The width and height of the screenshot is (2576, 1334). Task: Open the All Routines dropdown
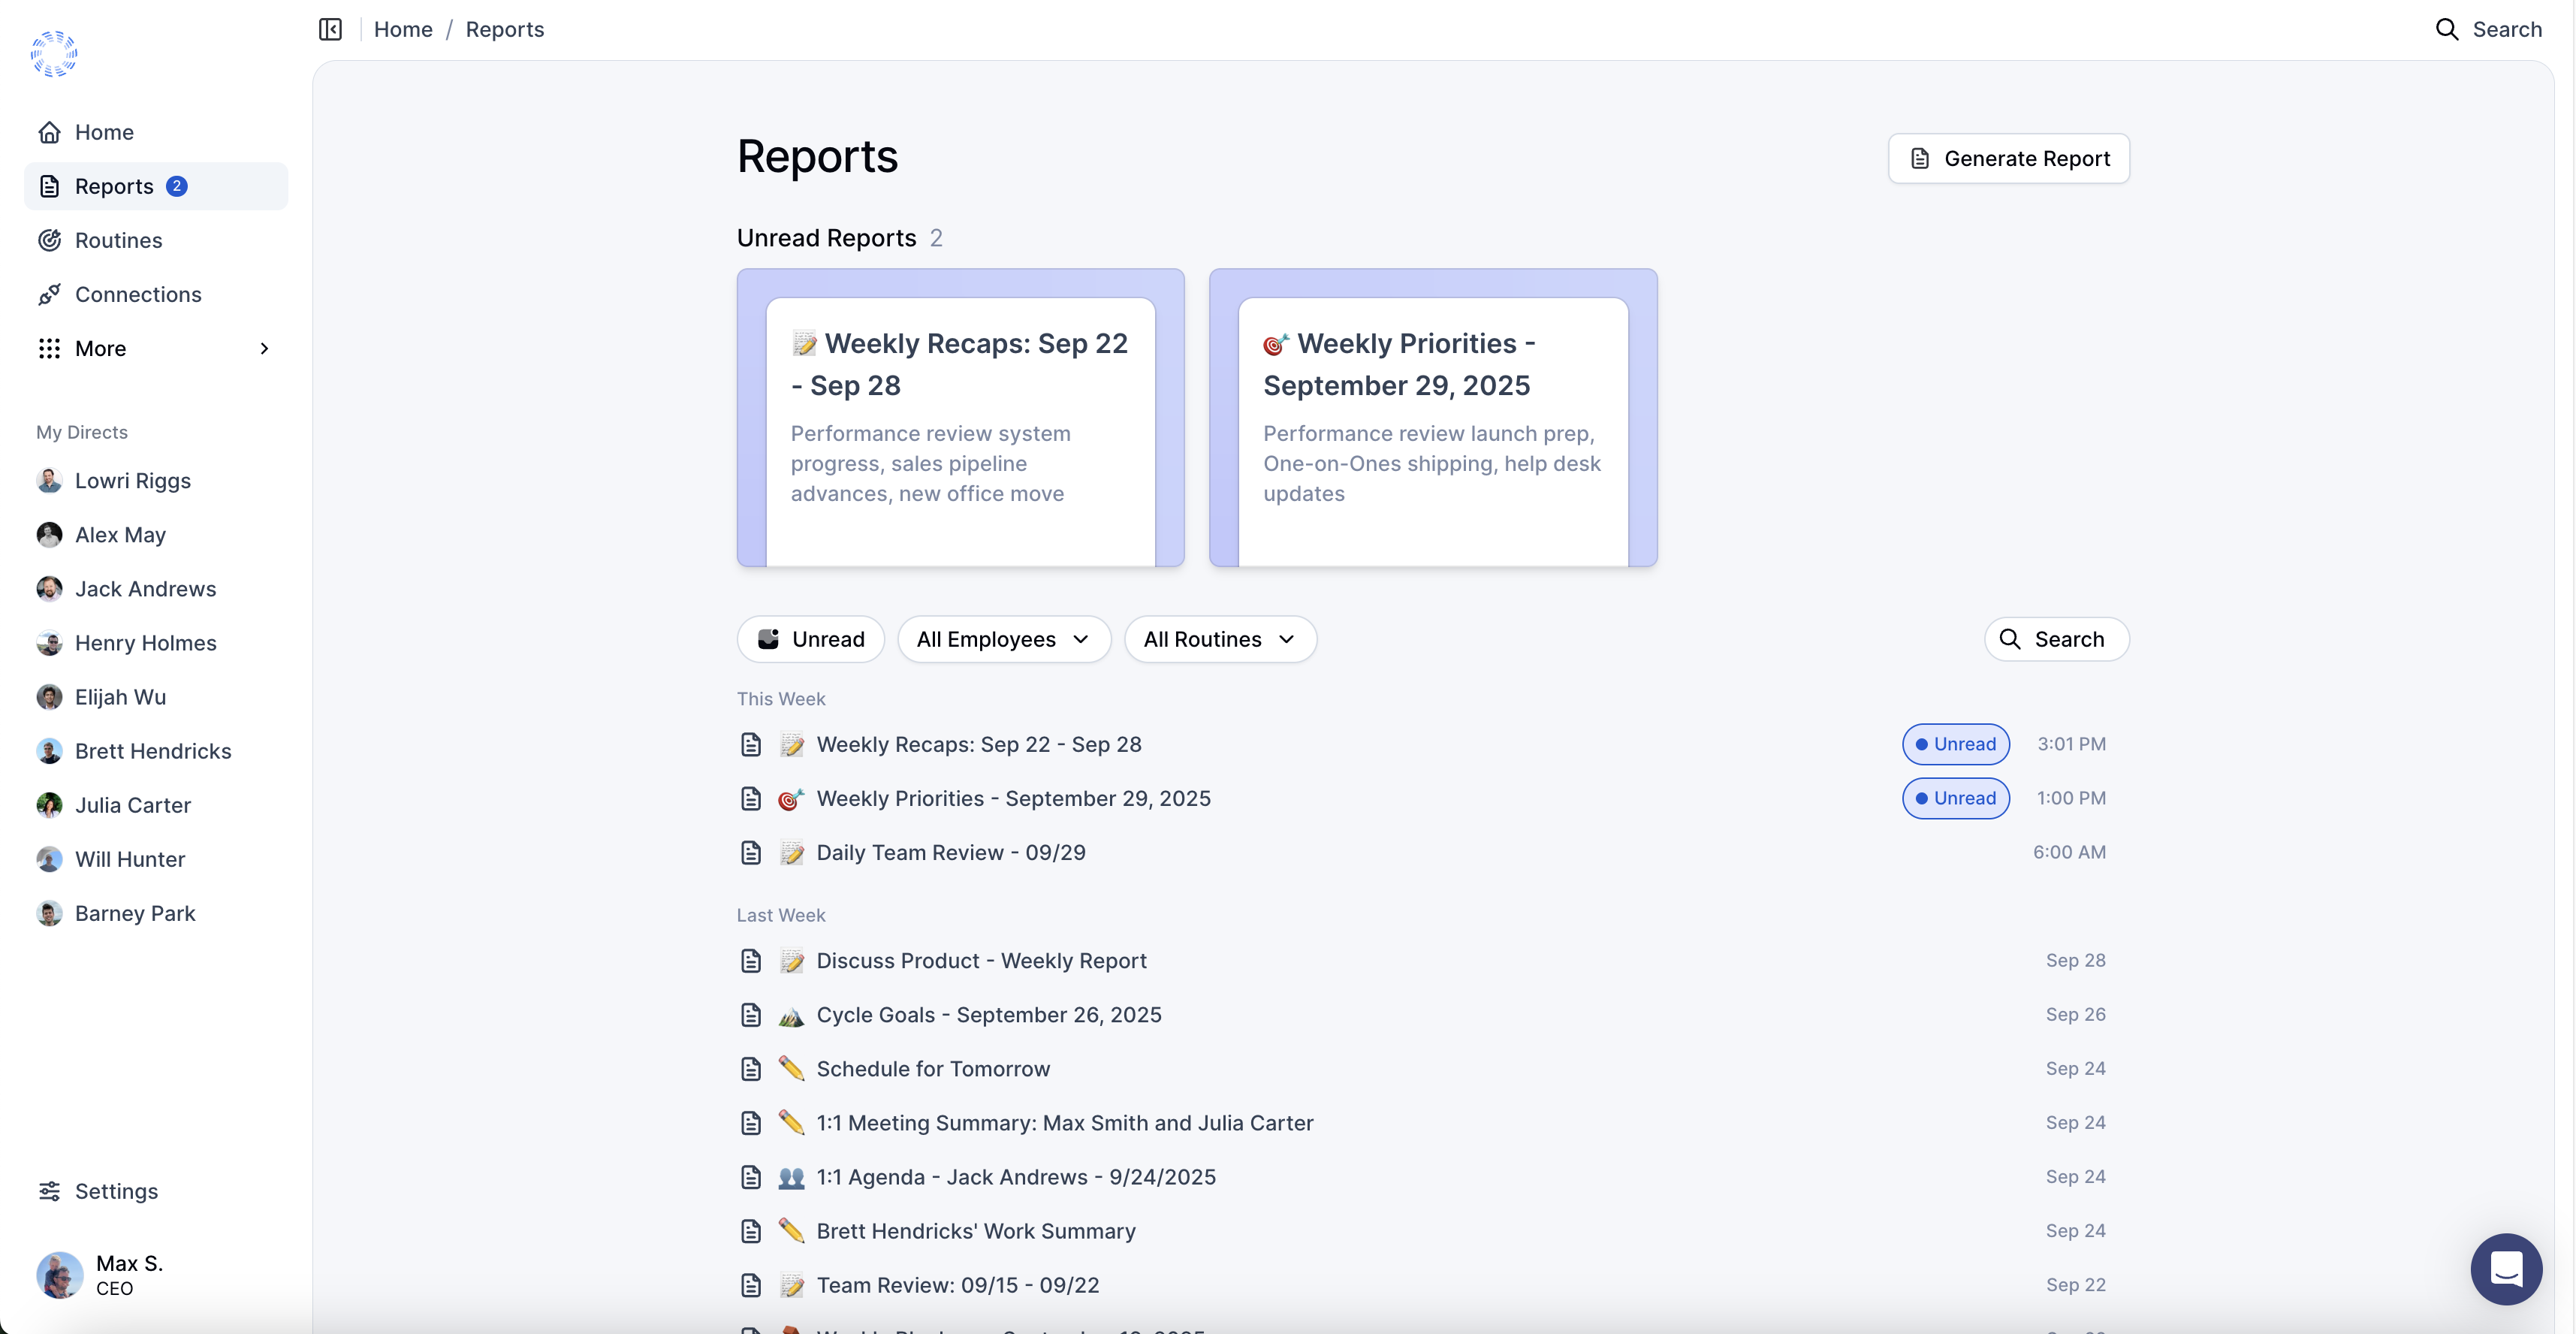pyautogui.click(x=1219, y=639)
